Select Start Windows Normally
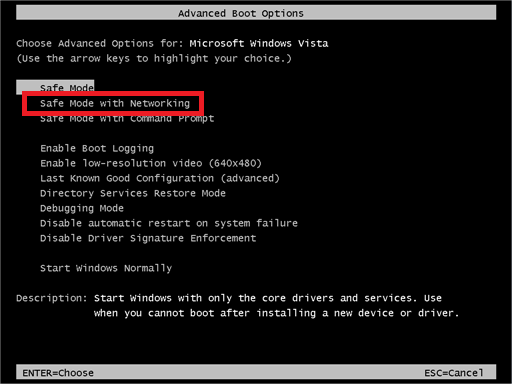 pyautogui.click(x=106, y=268)
